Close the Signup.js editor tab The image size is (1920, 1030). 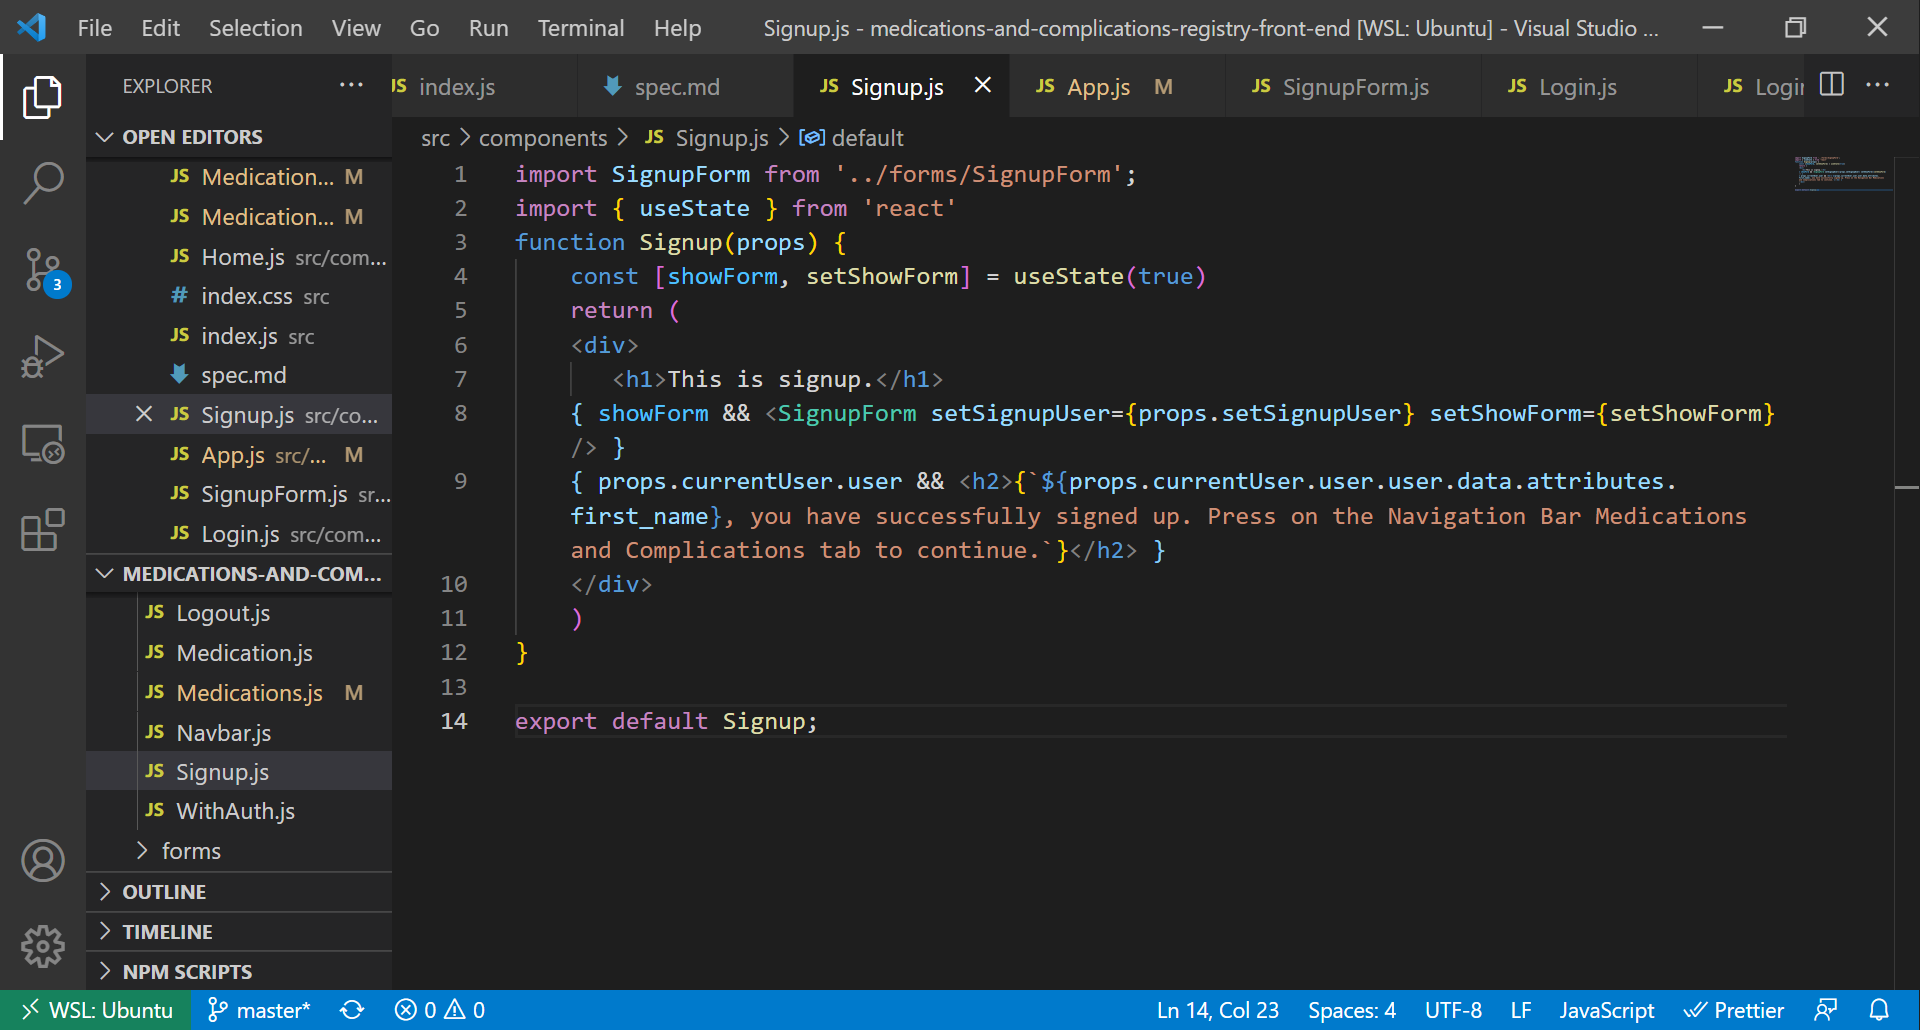coord(983,86)
